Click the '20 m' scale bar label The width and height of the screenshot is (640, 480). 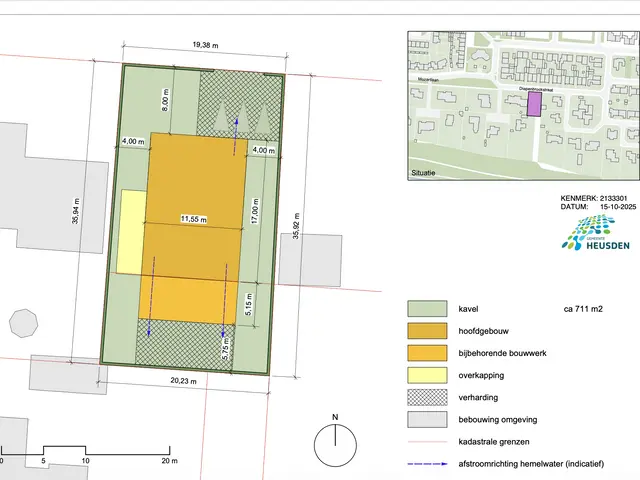tap(169, 461)
